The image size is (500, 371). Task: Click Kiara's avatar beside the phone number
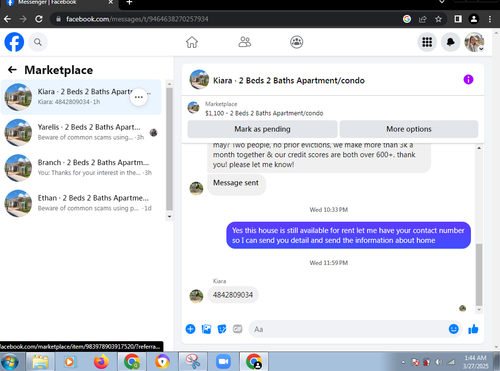[x=196, y=296]
